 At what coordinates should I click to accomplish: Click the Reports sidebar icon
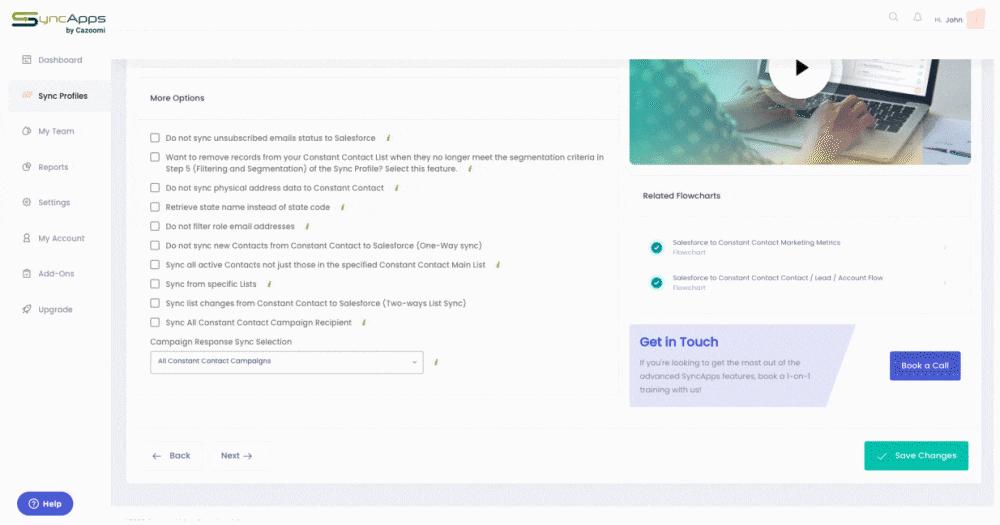(27, 167)
